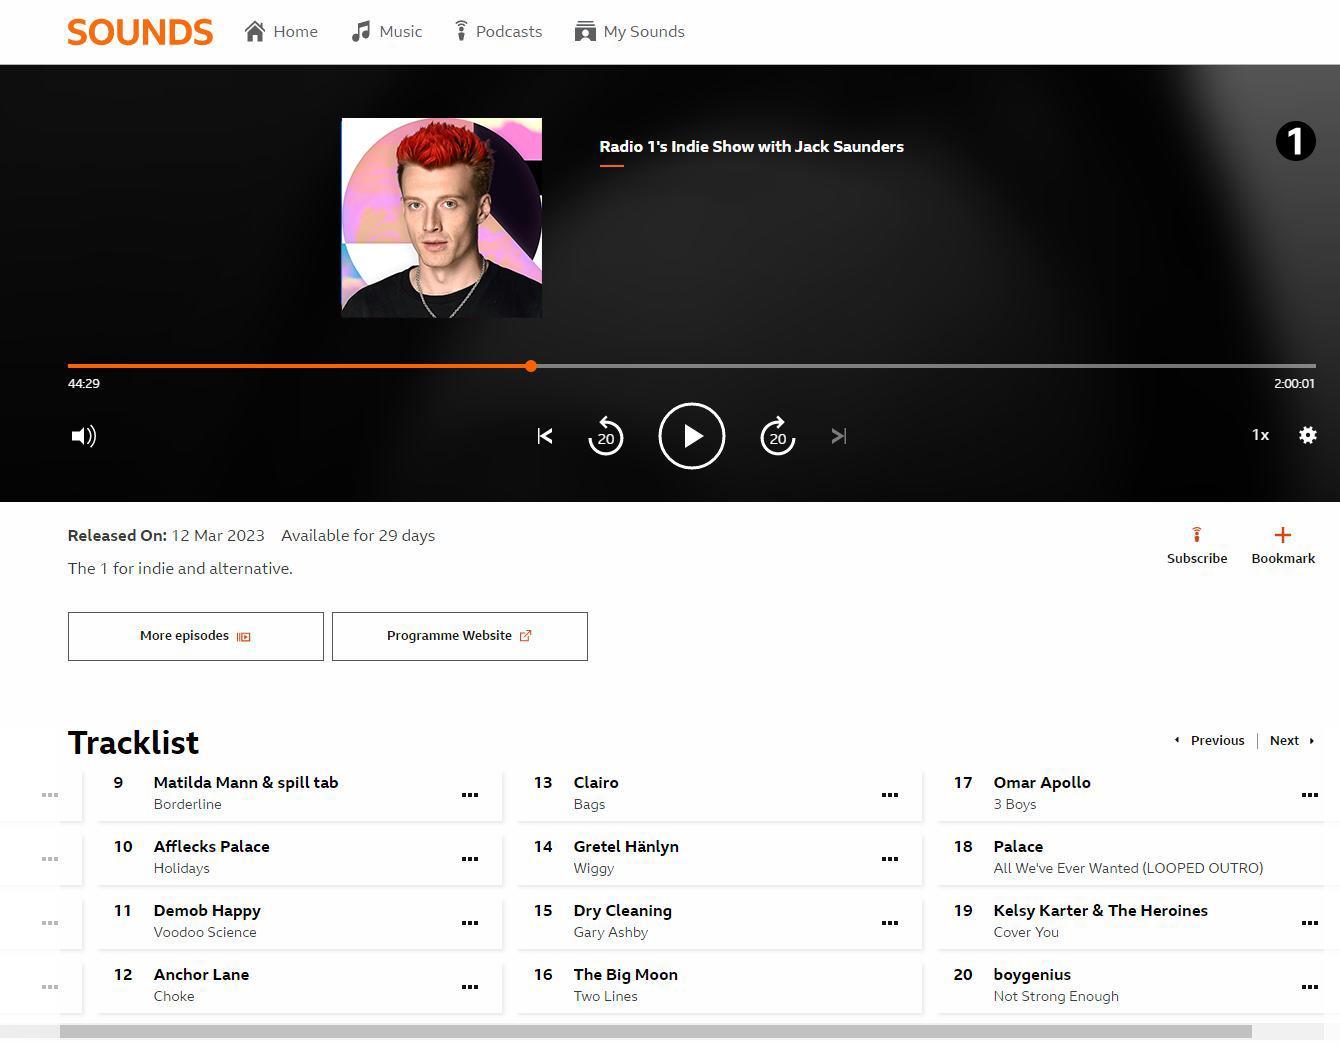The height and width of the screenshot is (1045, 1340).
Task: Open options for Anchor Lane Choke track
Action: (x=469, y=987)
